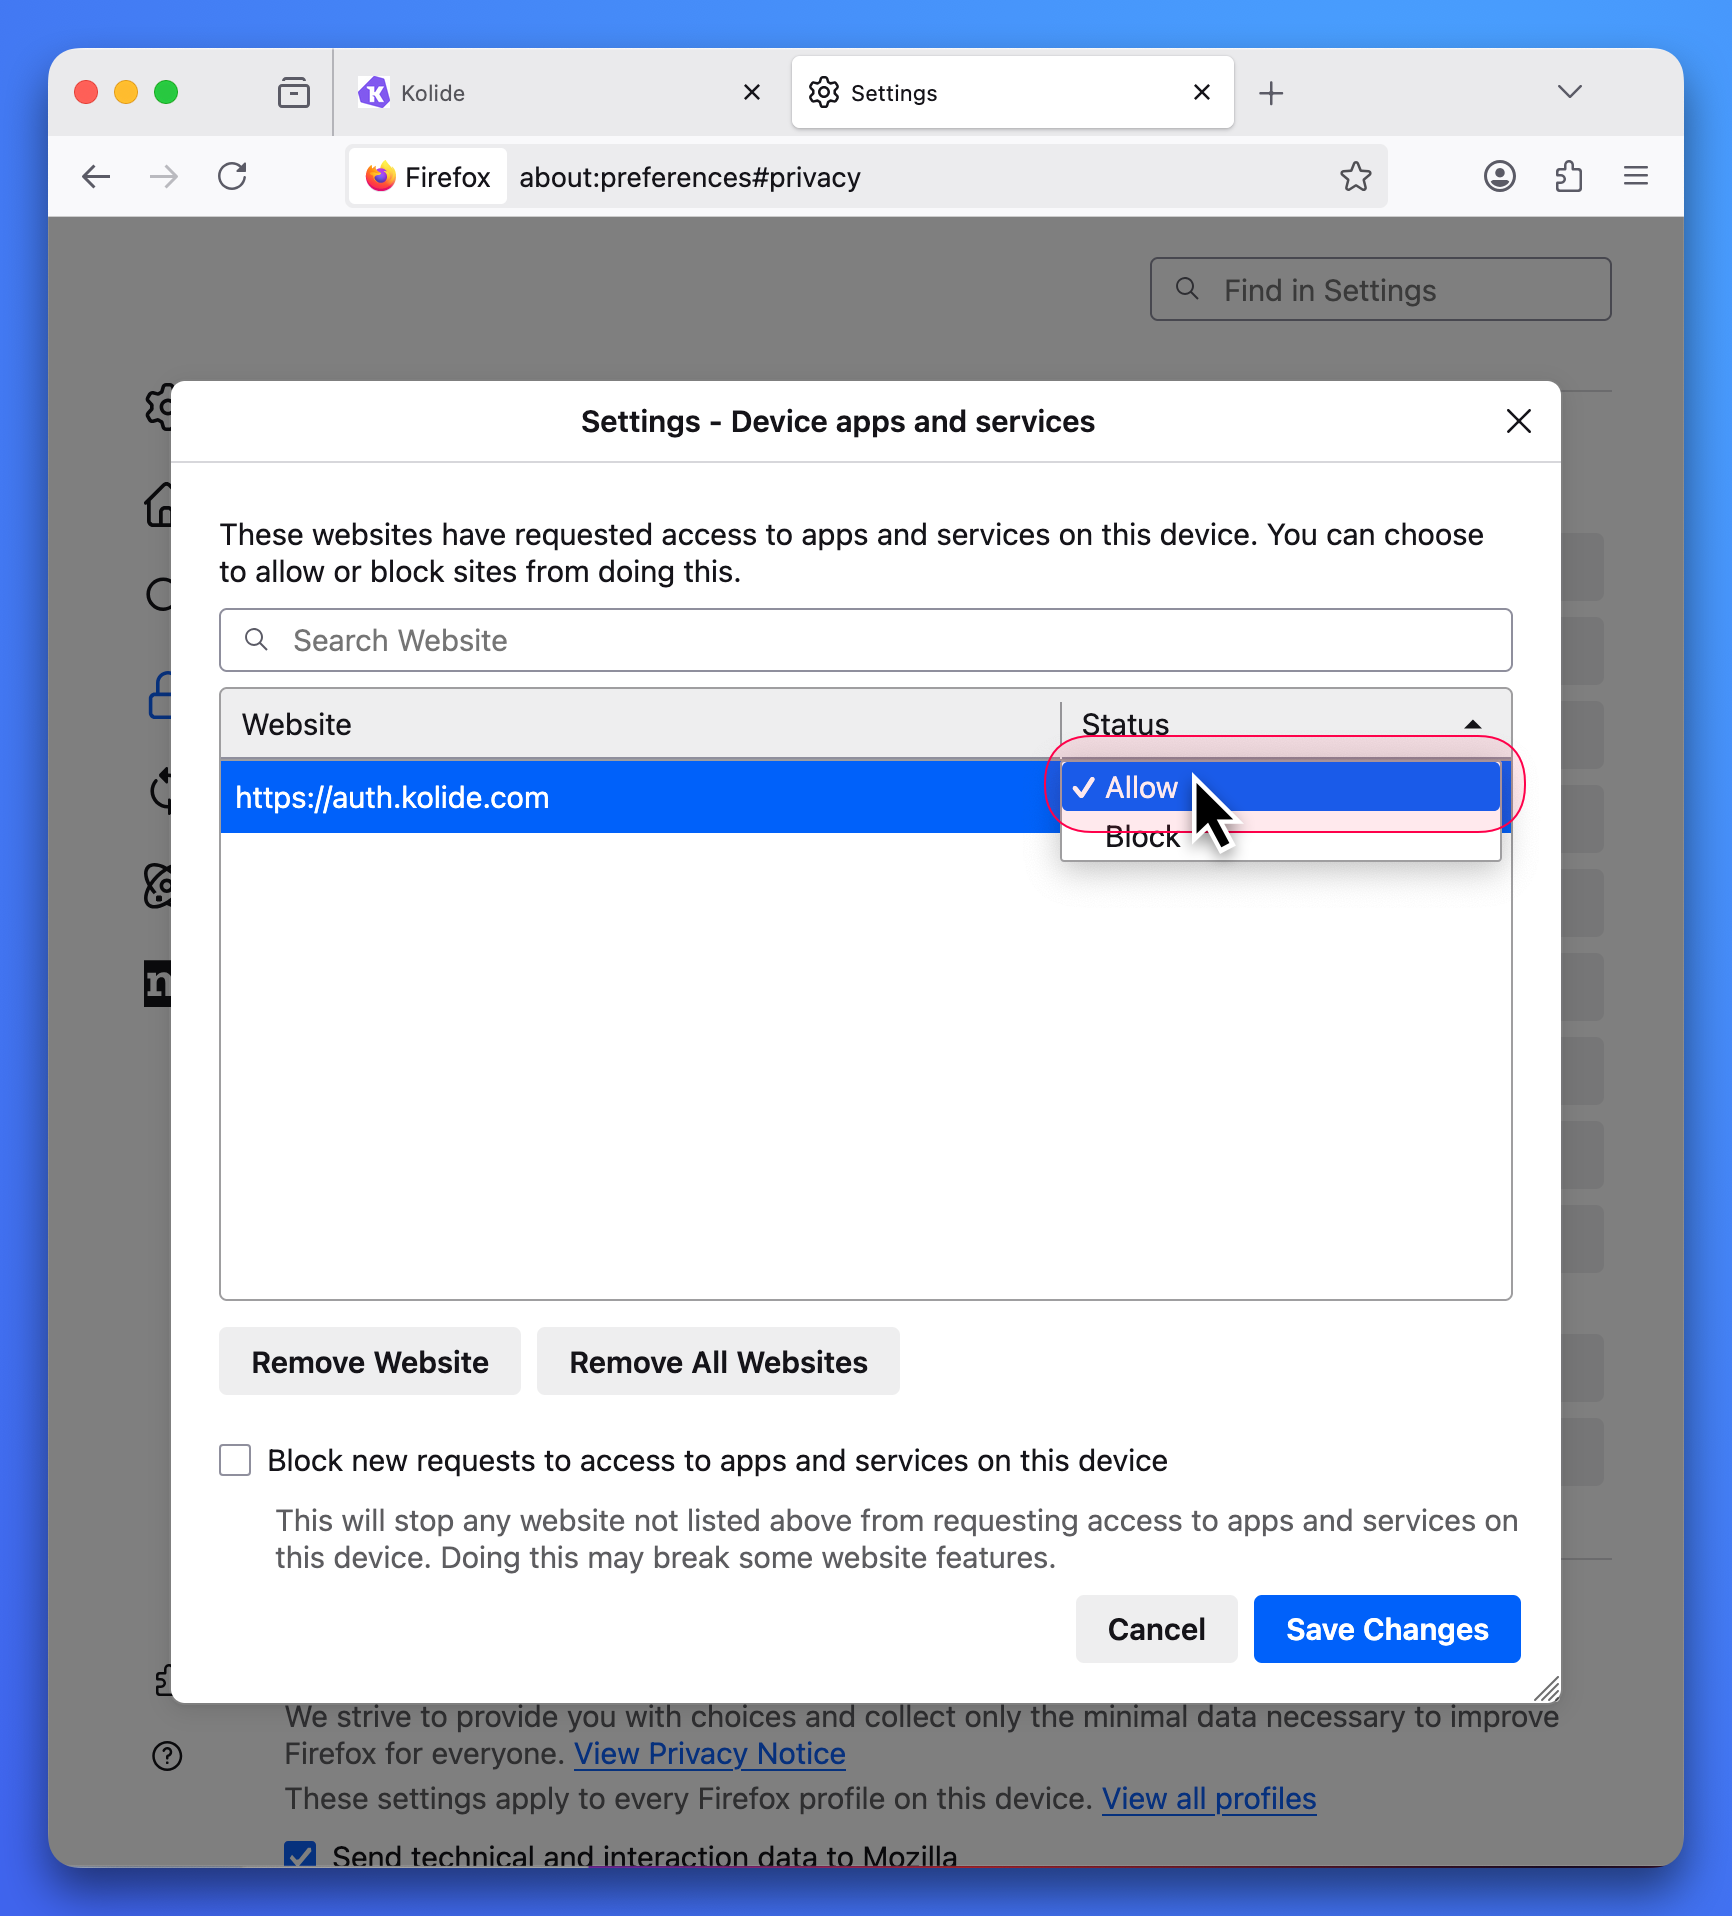Reload the current page

coord(232,177)
